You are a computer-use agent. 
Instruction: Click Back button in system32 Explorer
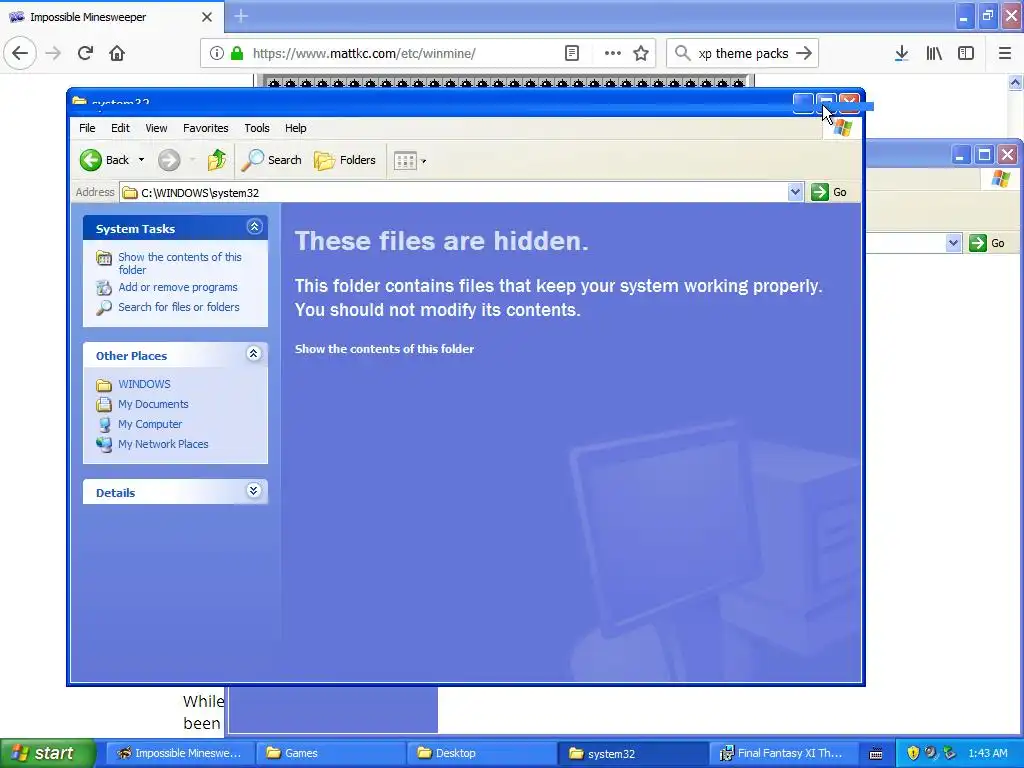[105, 160]
